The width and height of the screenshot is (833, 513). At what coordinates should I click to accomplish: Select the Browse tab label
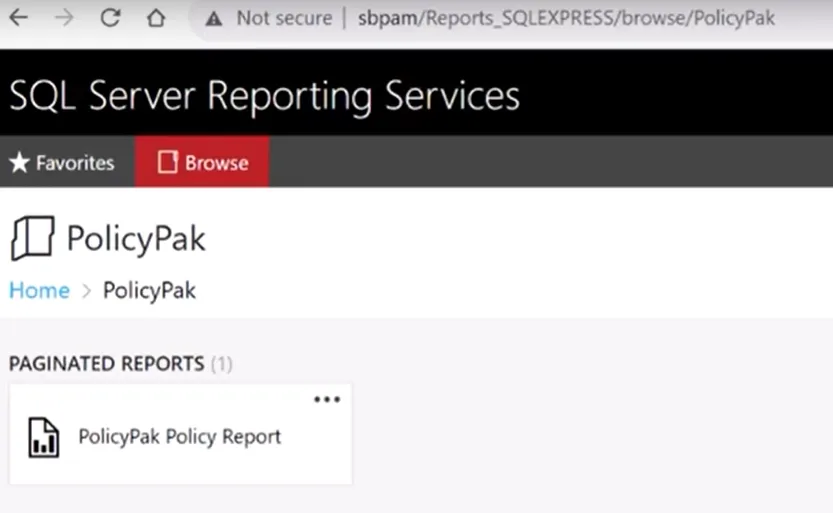216,163
